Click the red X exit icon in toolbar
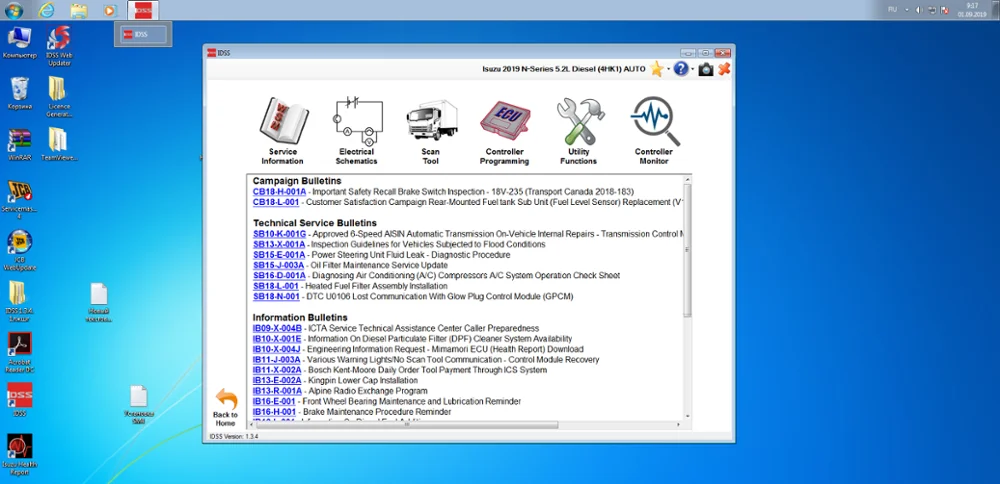The width and height of the screenshot is (1000, 484). (x=724, y=69)
